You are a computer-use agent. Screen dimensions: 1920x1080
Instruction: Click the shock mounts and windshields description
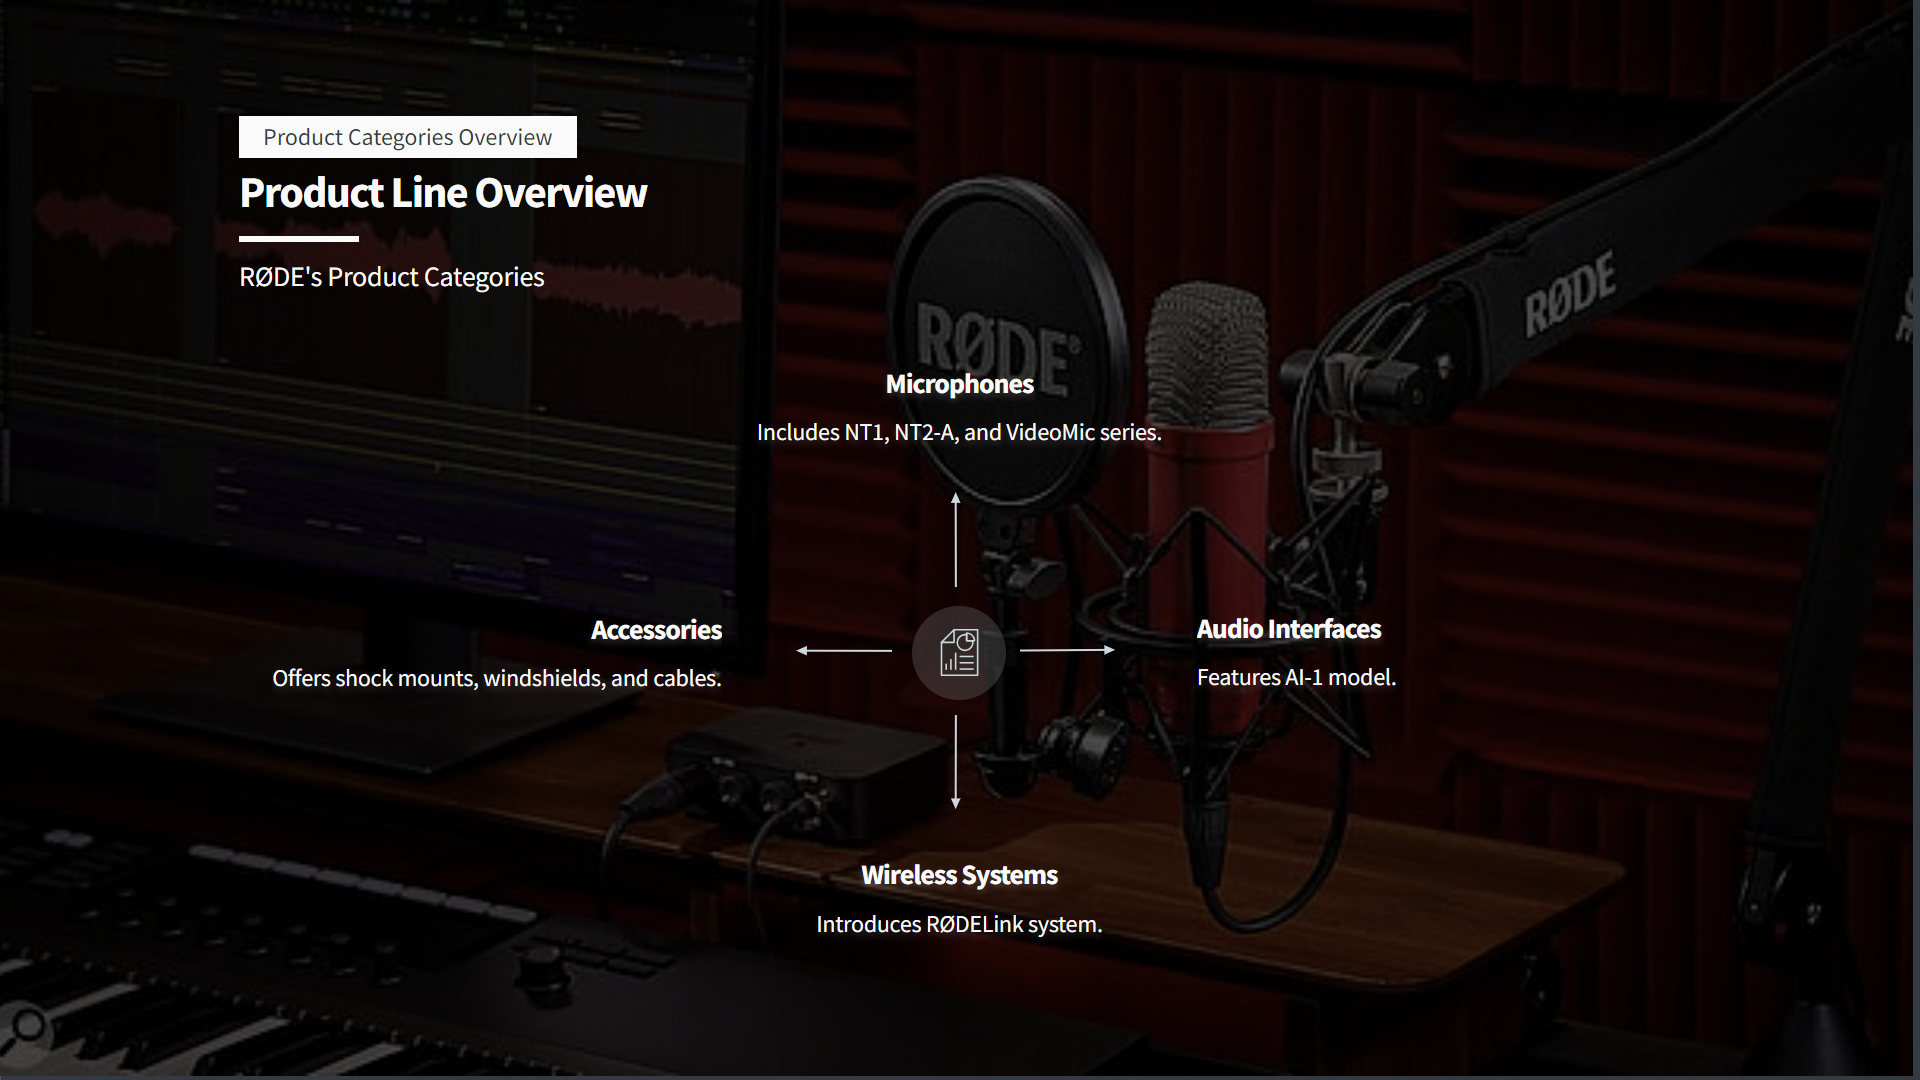pyautogui.click(x=496, y=678)
